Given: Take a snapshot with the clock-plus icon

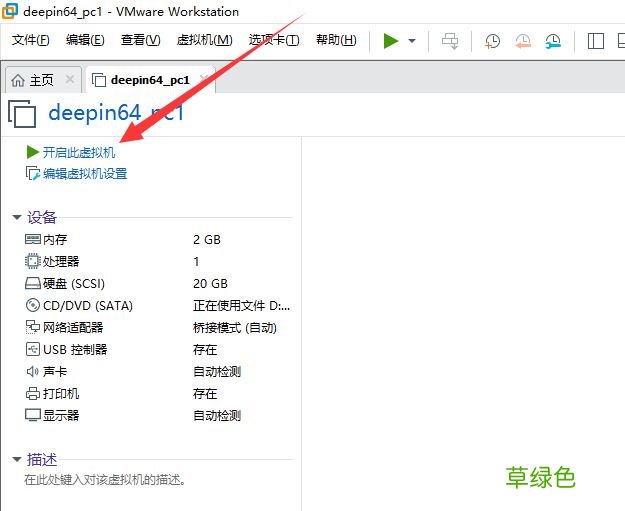Looking at the screenshot, I should pyautogui.click(x=492, y=41).
